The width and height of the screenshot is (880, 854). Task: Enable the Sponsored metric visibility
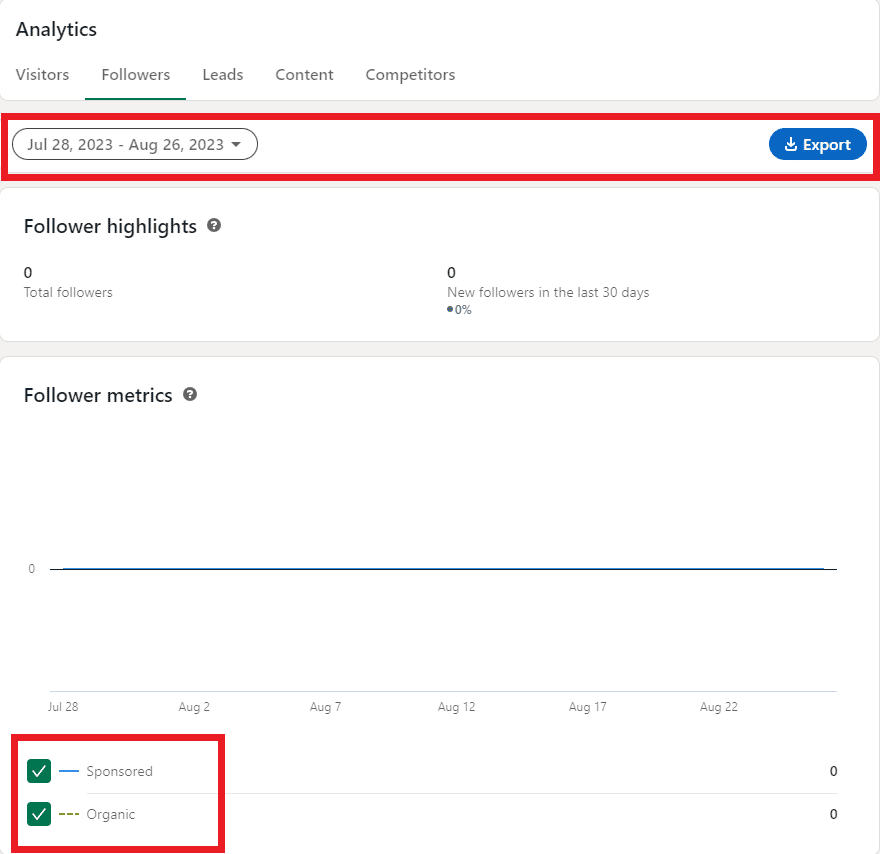point(38,771)
